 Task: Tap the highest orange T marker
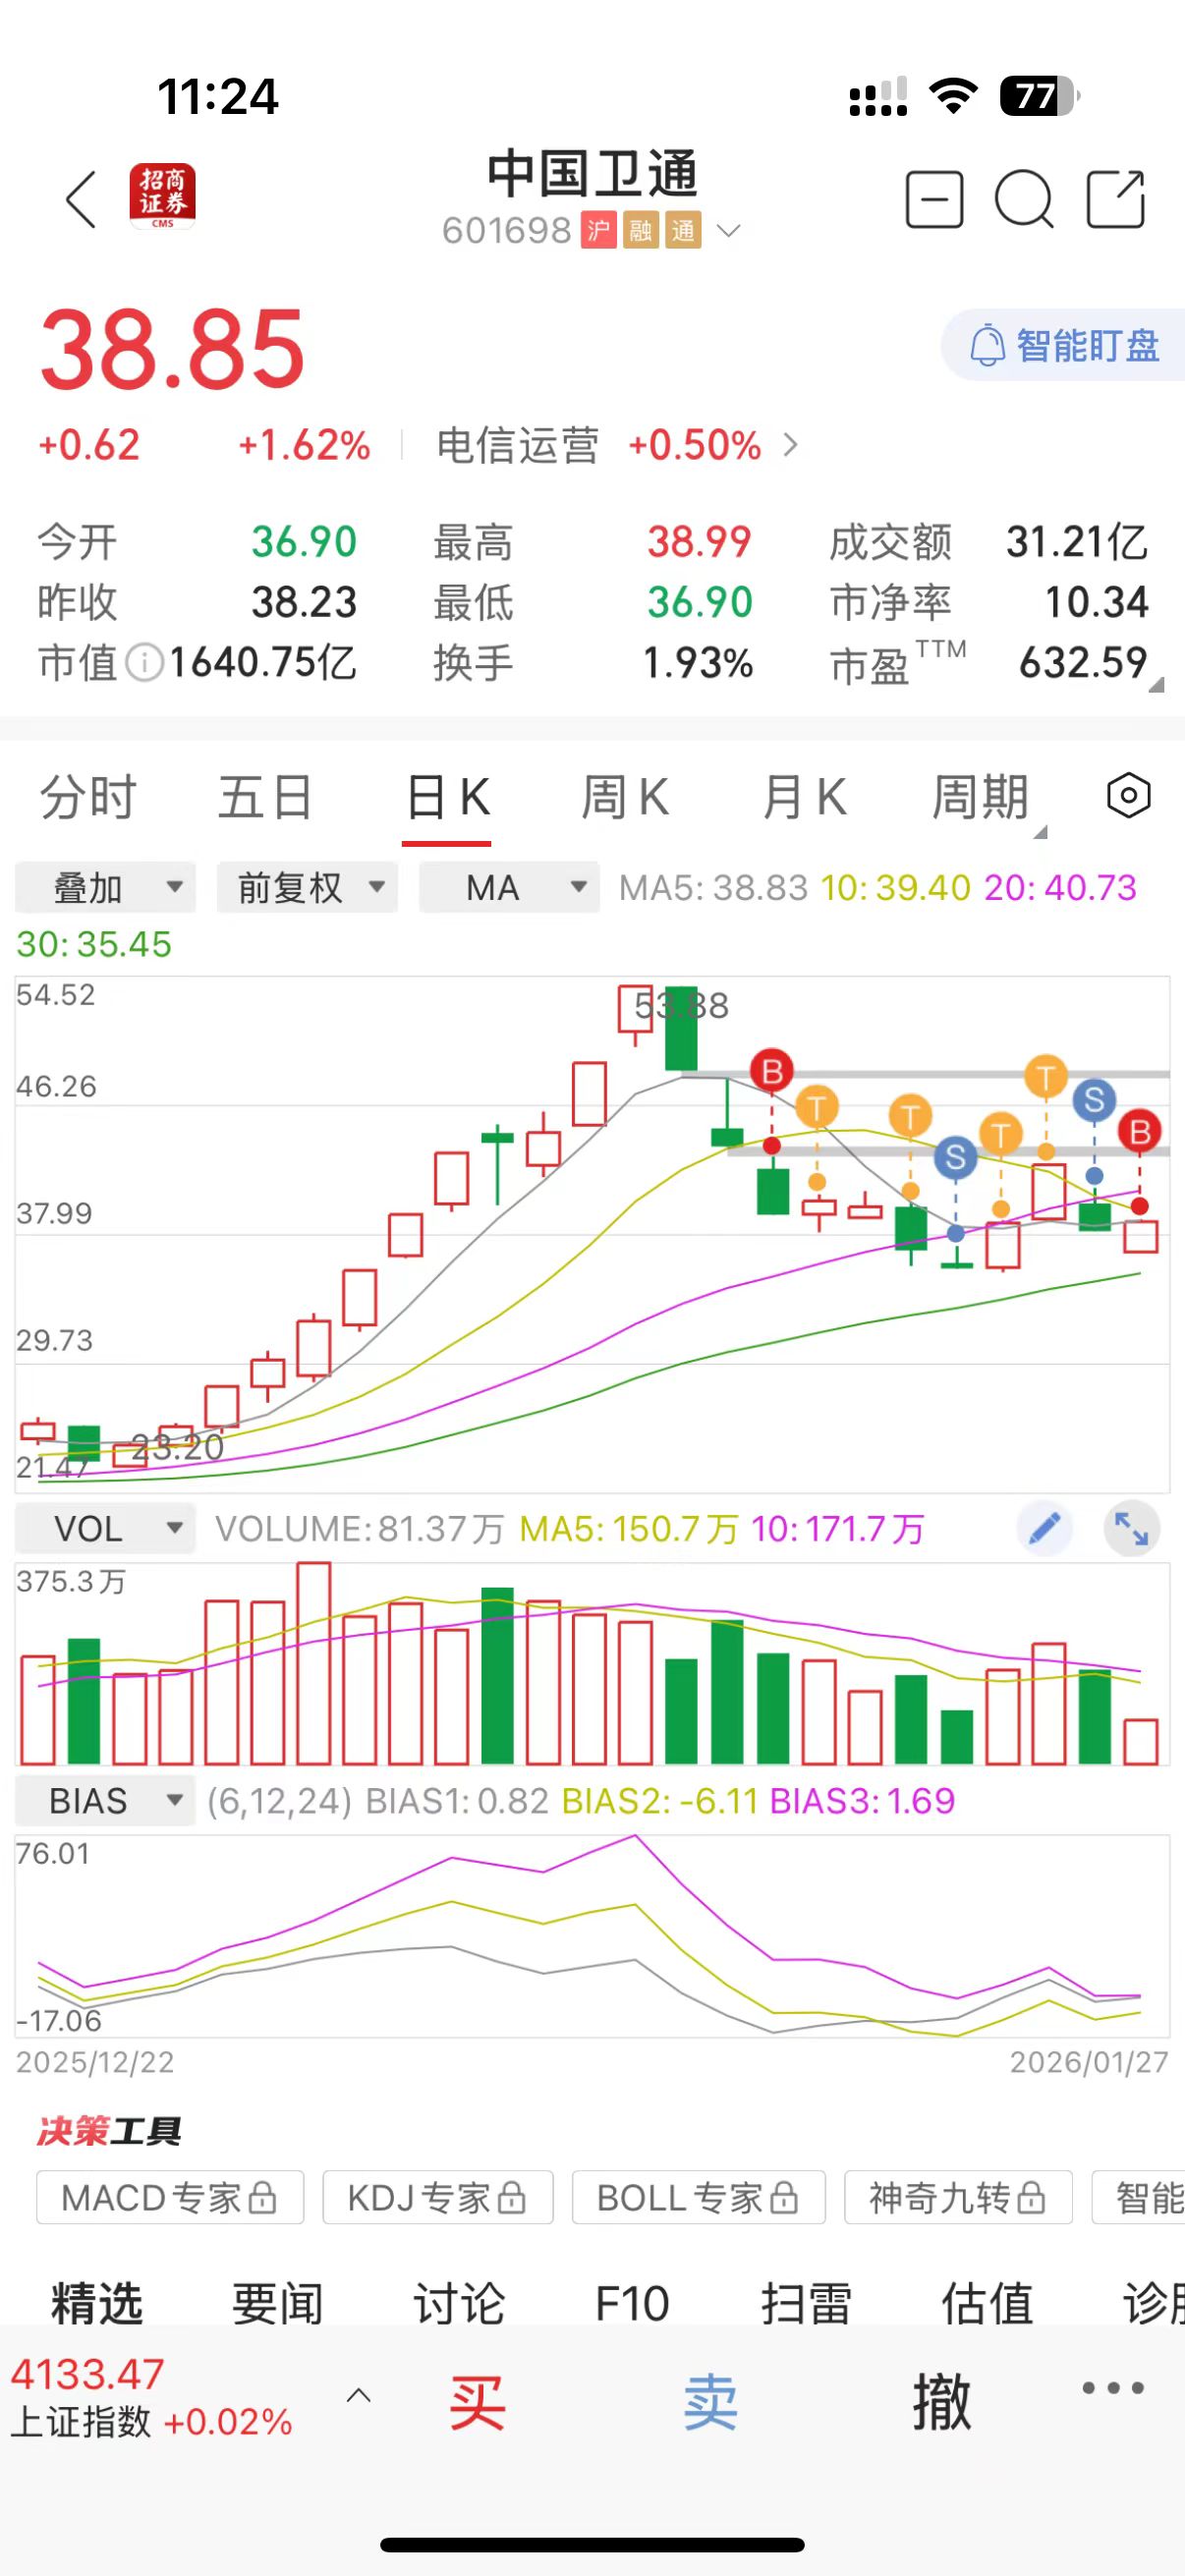(1046, 1077)
